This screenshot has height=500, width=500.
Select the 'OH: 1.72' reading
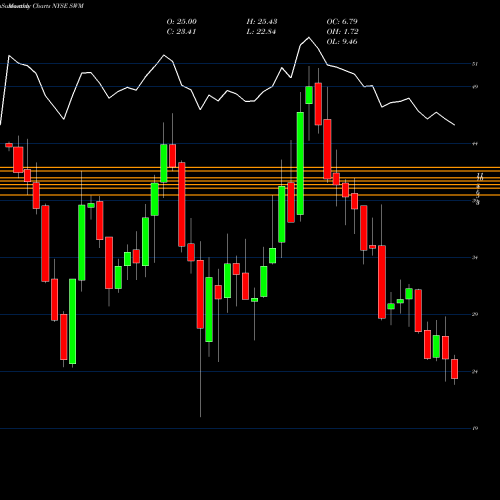tap(342, 32)
